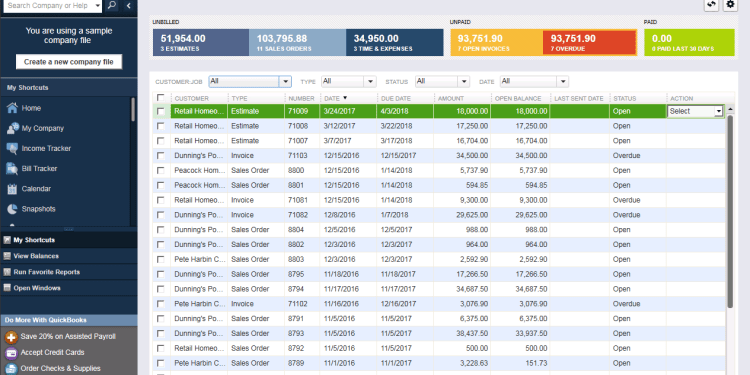Collapse the left sidebar arrow icon
This screenshot has width=750, height=375.
point(128,5)
